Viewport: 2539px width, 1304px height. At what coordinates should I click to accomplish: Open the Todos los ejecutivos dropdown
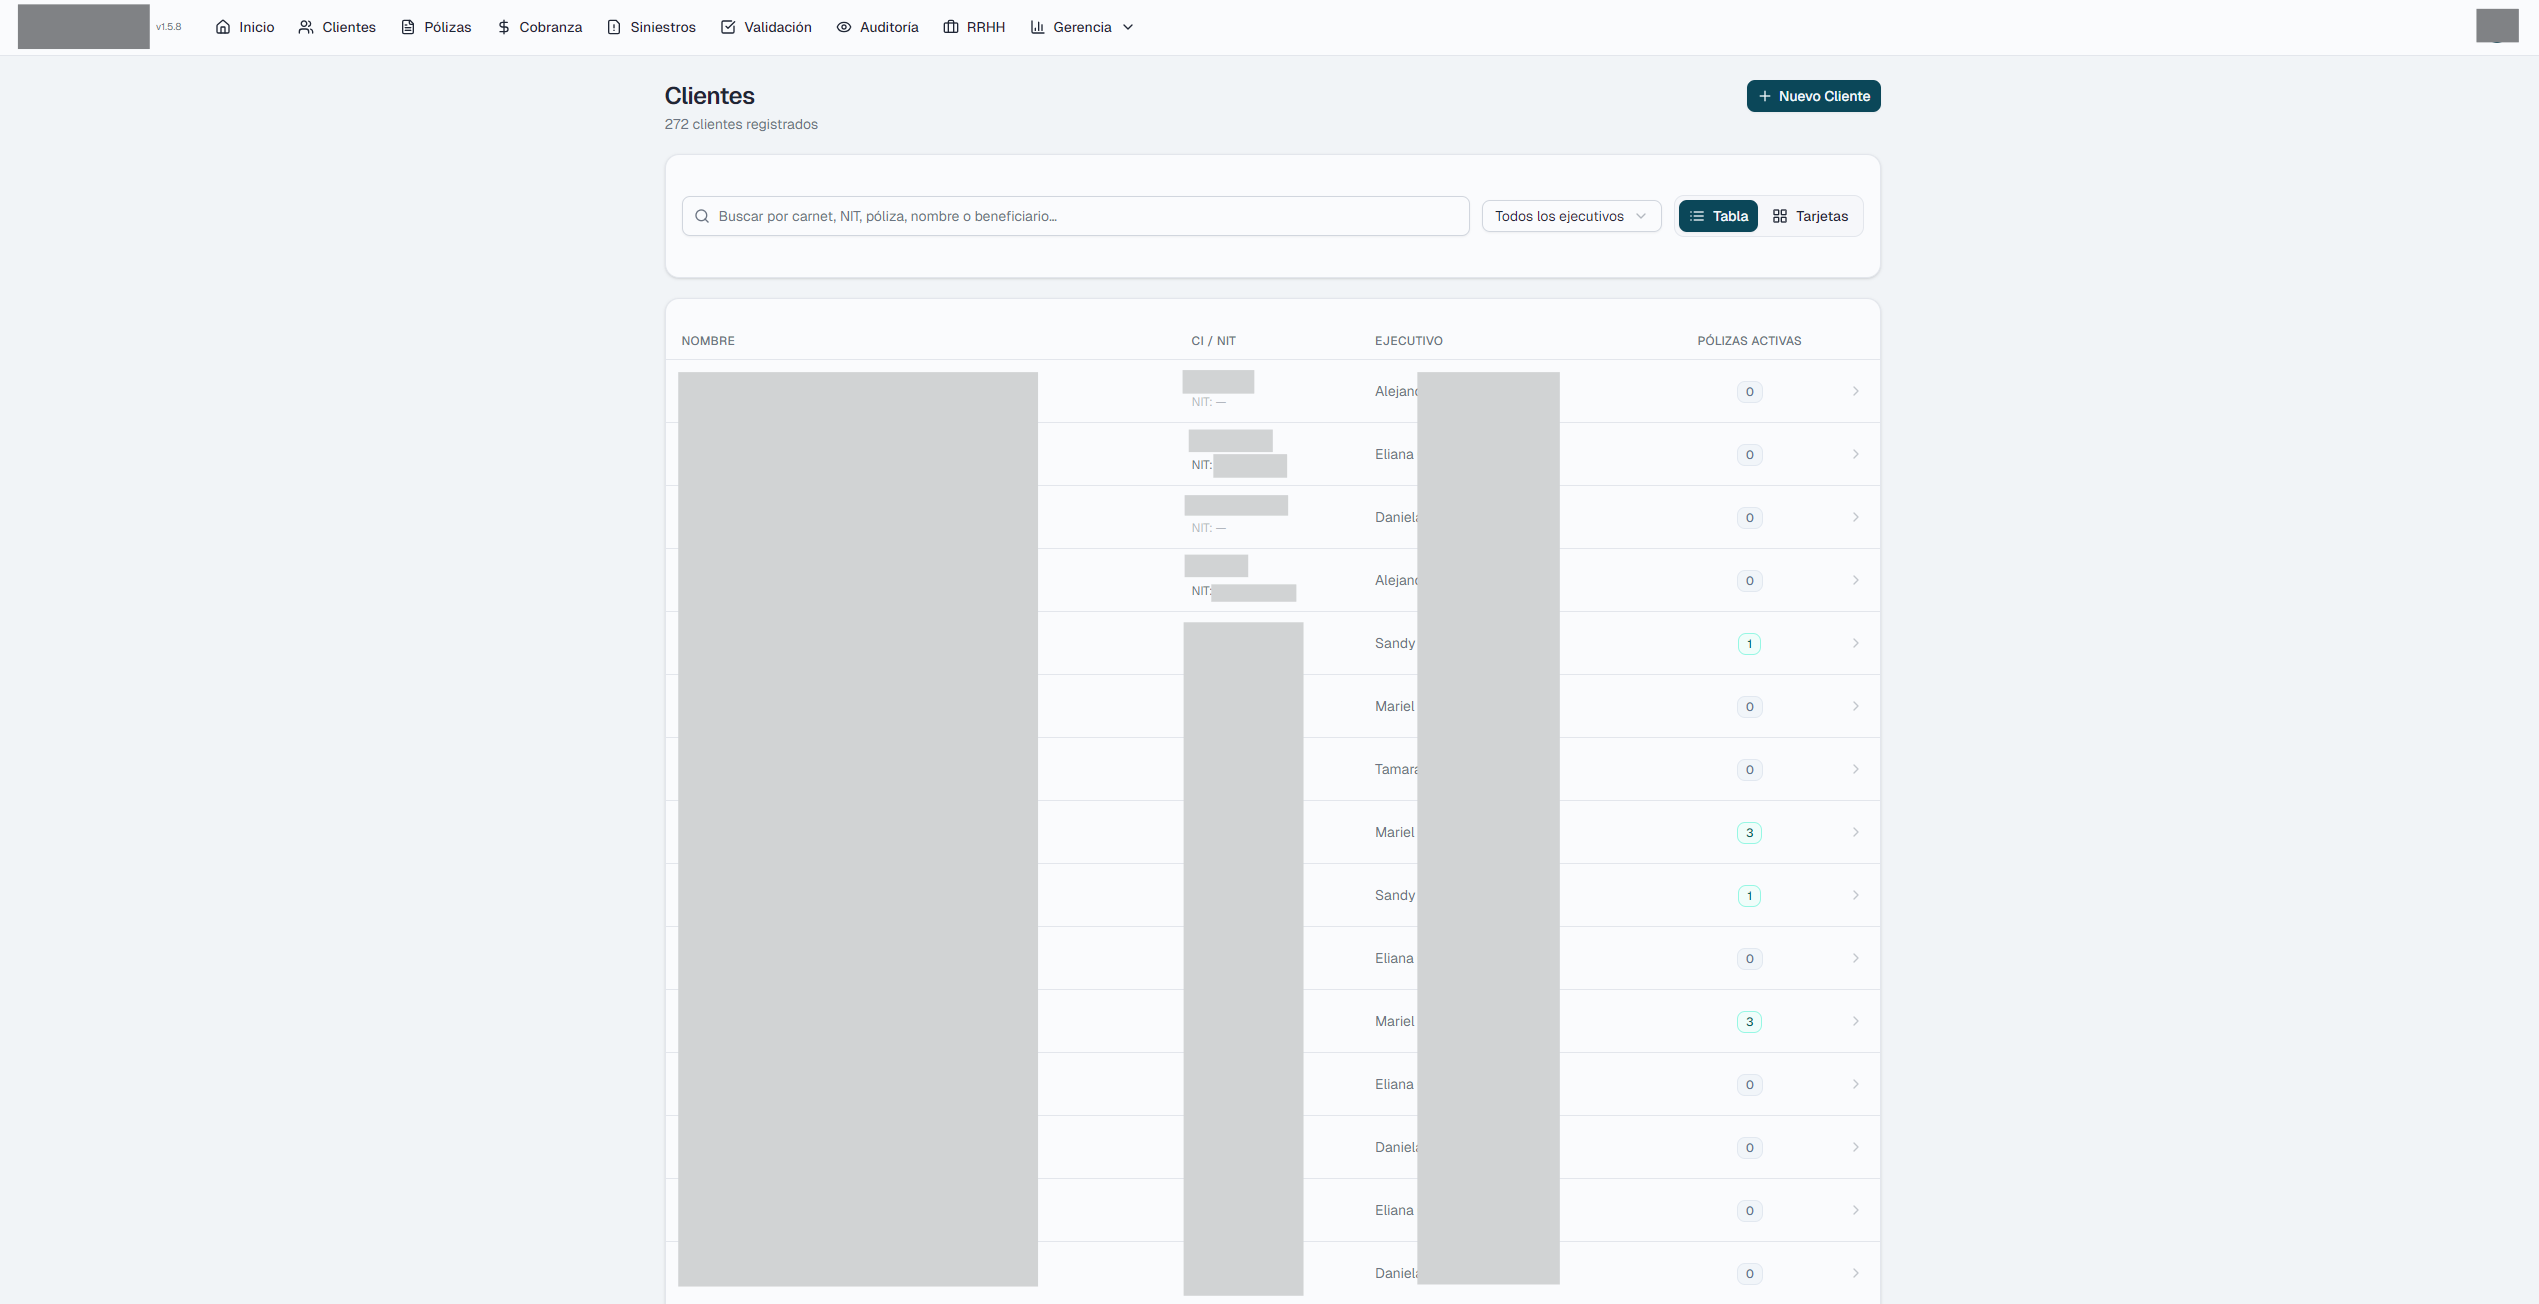(x=1570, y=216)
